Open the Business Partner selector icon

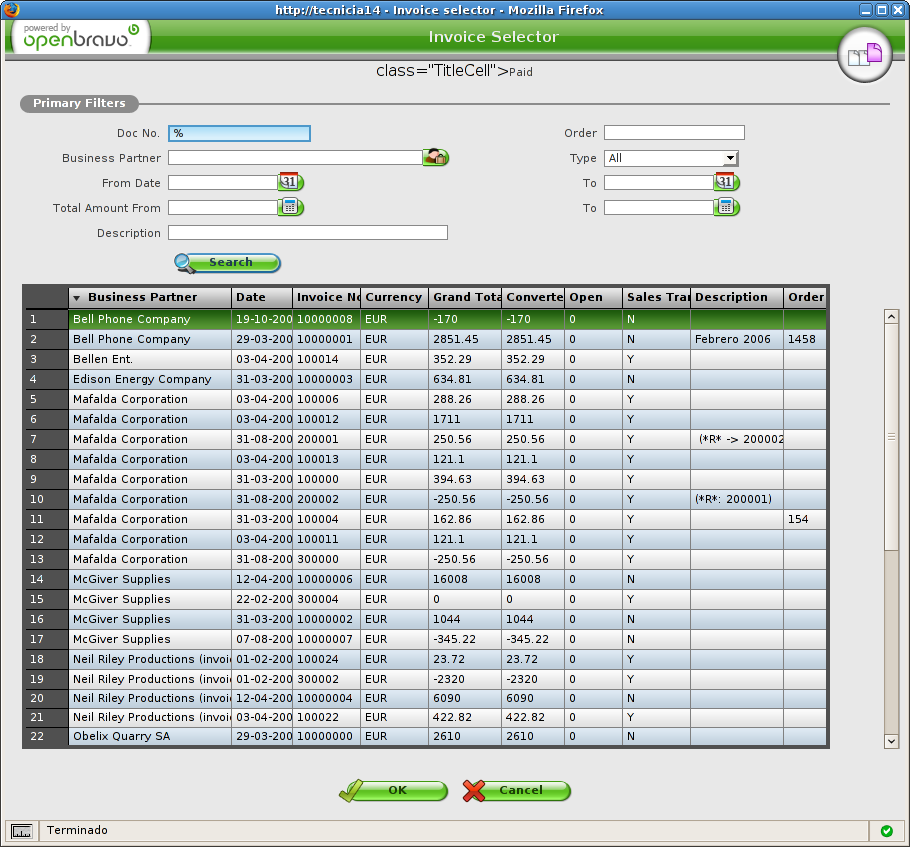435,157
